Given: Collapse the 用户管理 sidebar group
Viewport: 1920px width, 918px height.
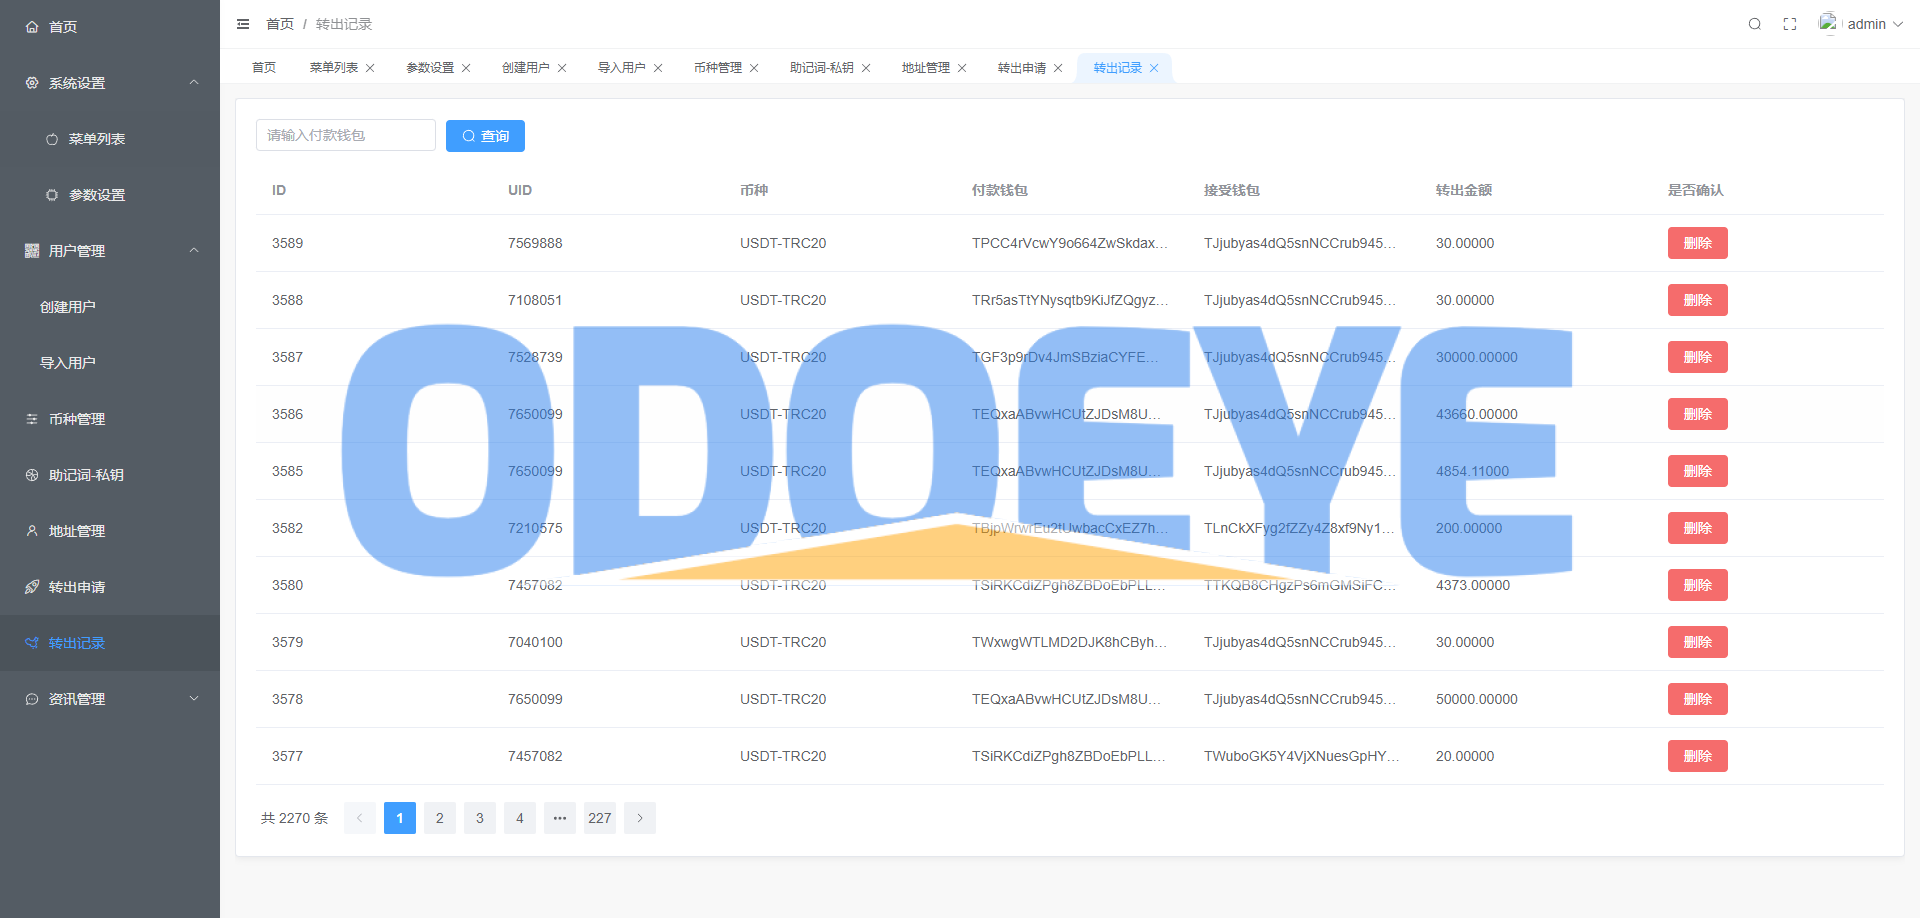Looking at the screenshot, I should pos(110,251).
